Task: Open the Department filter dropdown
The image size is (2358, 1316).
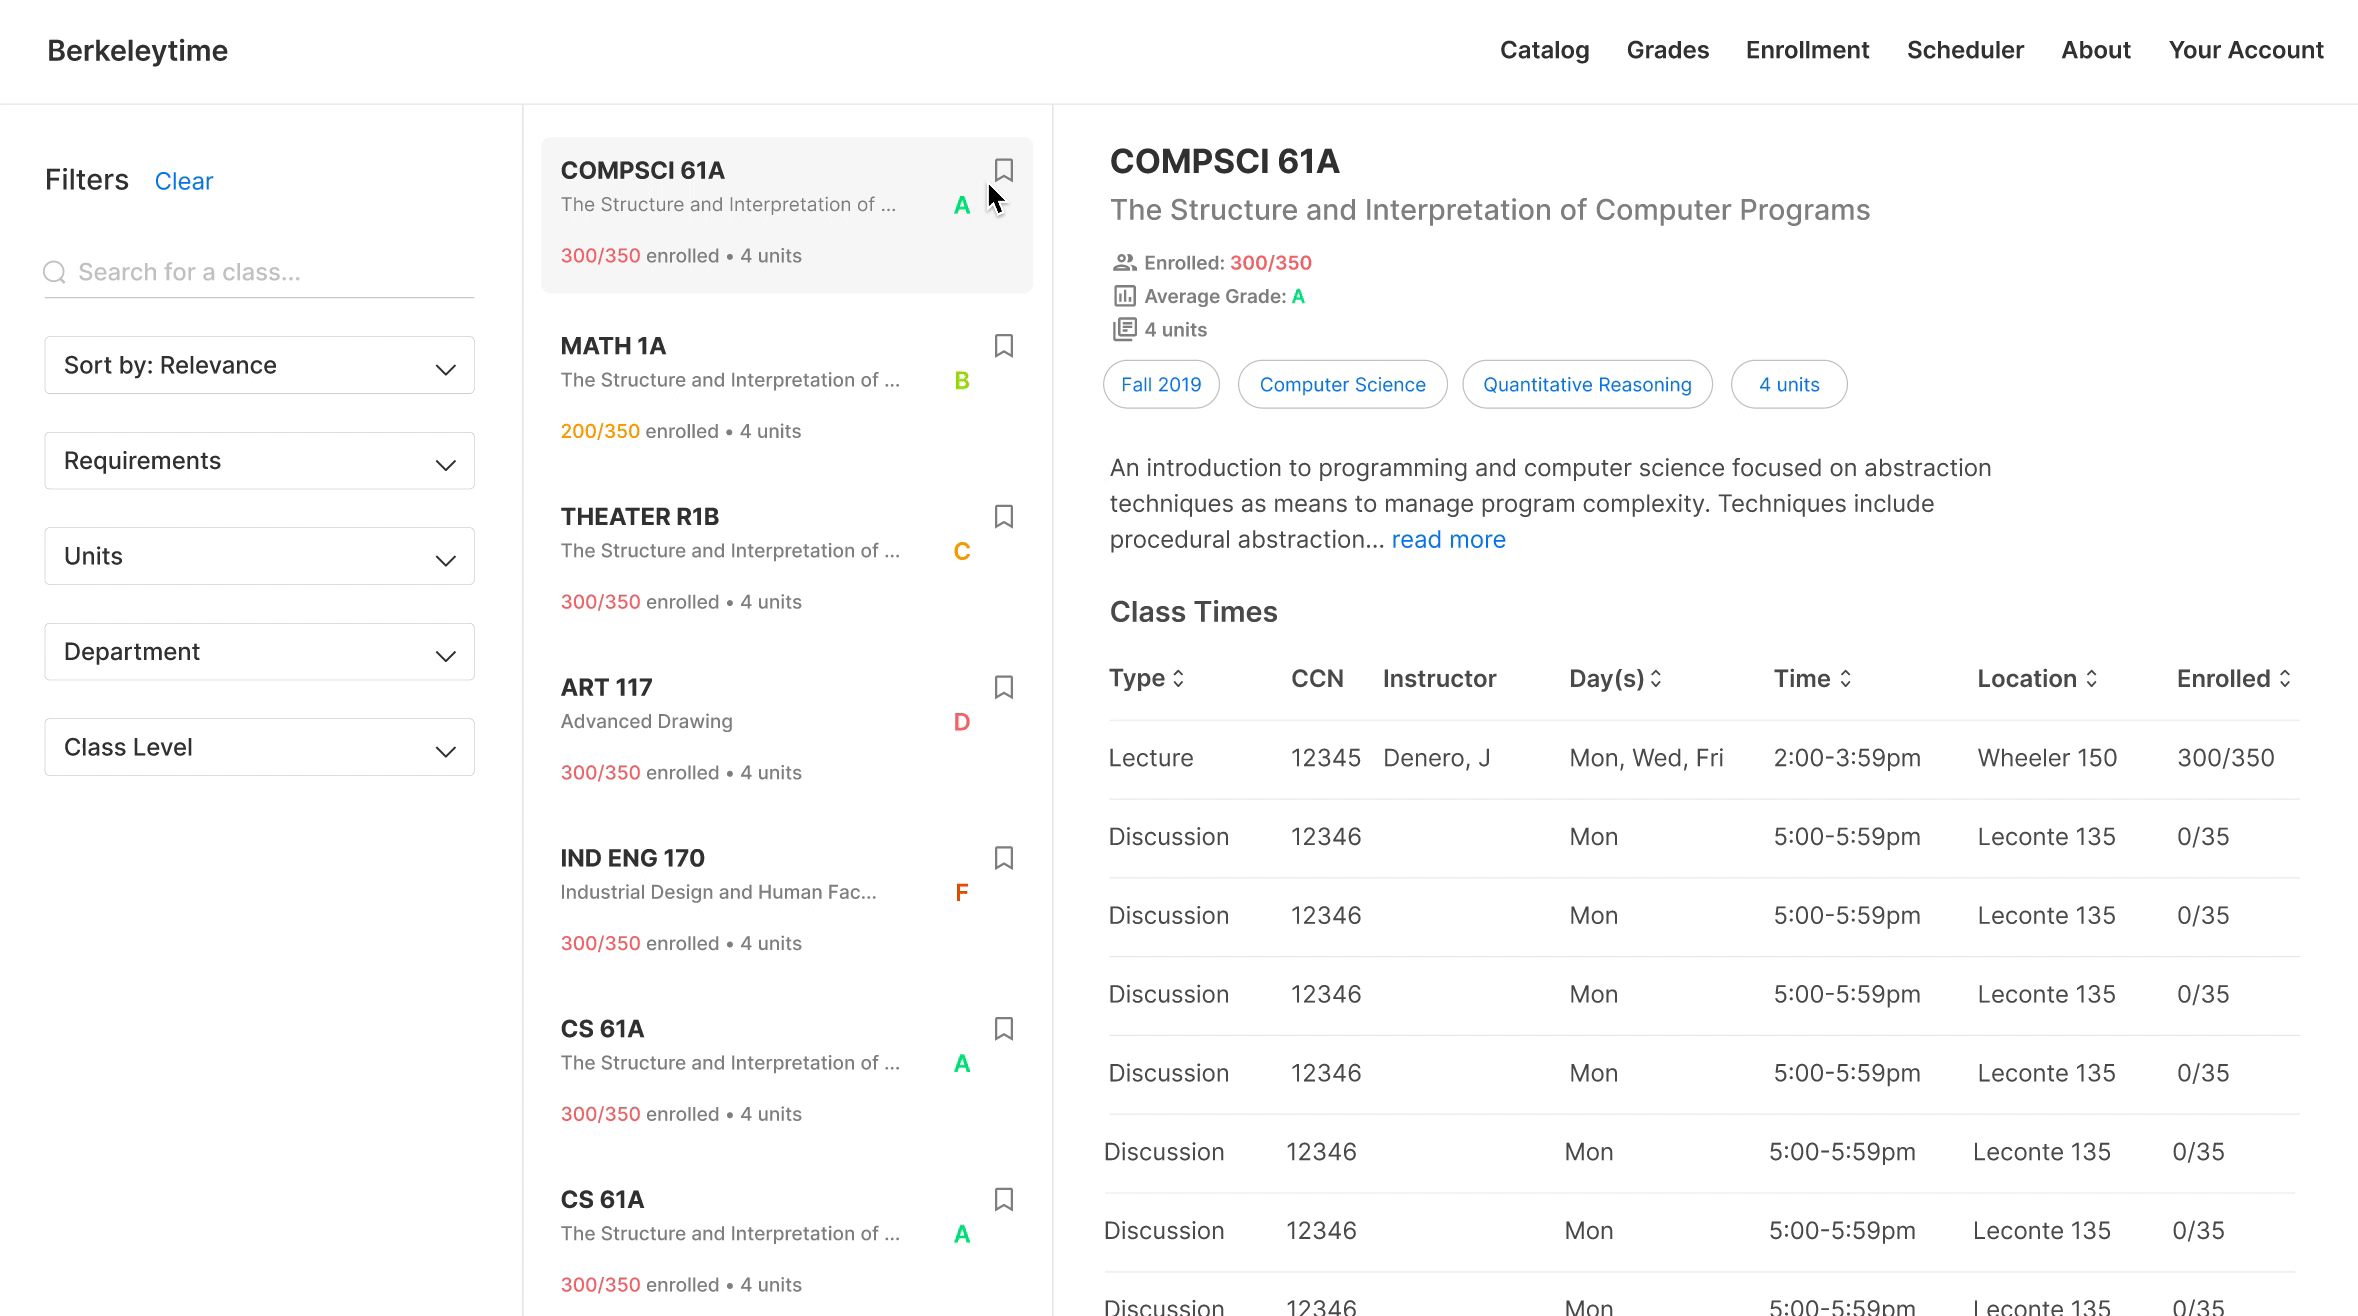Action: 259,652
